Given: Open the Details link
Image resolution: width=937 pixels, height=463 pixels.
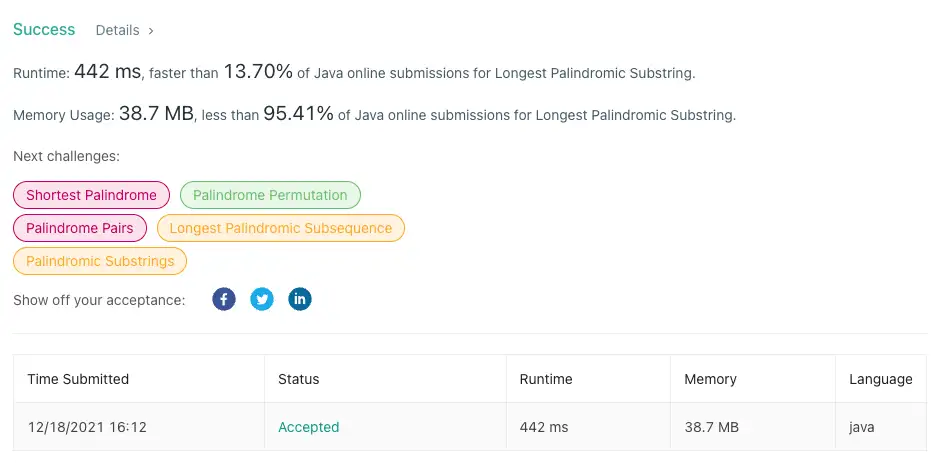Looking at the screenshot, I should tap(117, 30).
